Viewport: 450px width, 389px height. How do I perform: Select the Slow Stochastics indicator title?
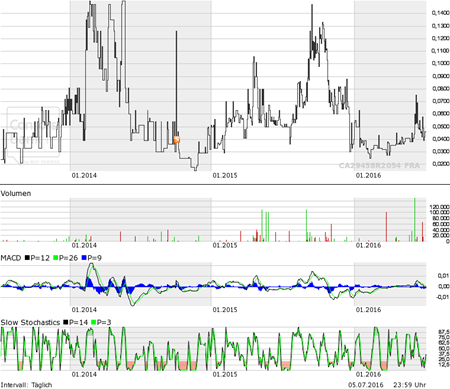30,322
